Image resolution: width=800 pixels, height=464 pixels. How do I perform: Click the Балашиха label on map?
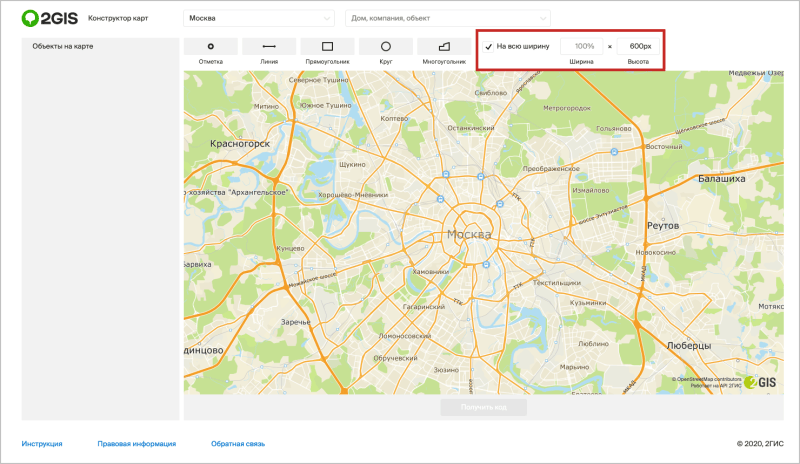tap(721, 179)
